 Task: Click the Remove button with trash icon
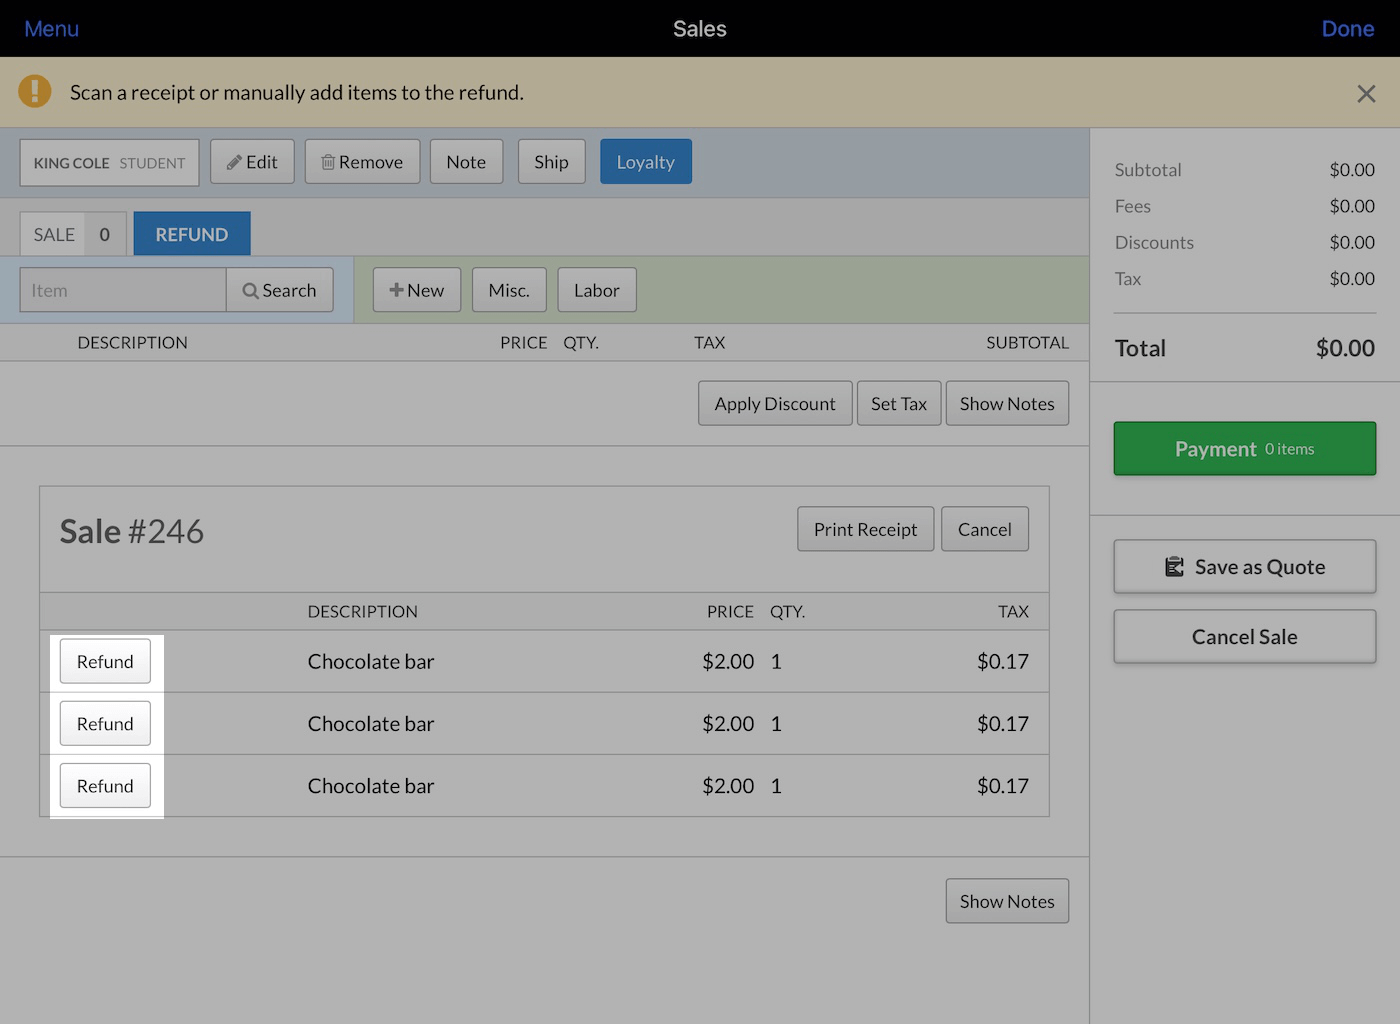(362, 162)
